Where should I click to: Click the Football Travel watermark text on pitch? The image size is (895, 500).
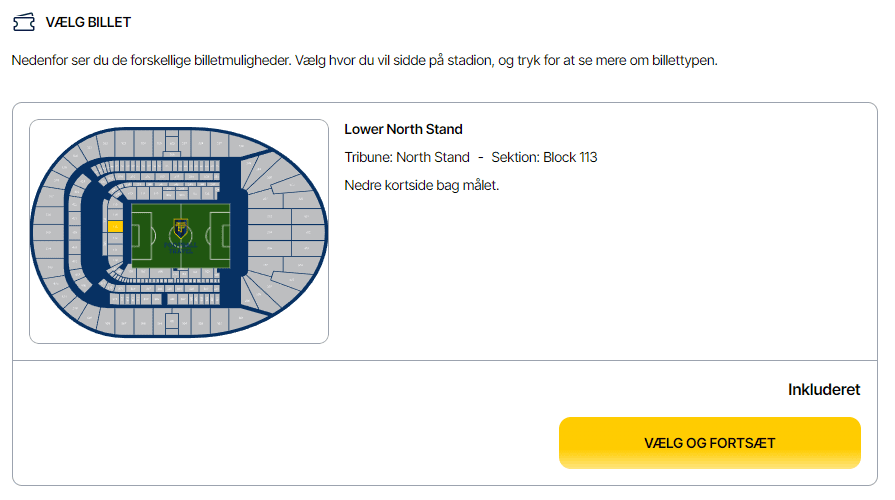point(180,248)
